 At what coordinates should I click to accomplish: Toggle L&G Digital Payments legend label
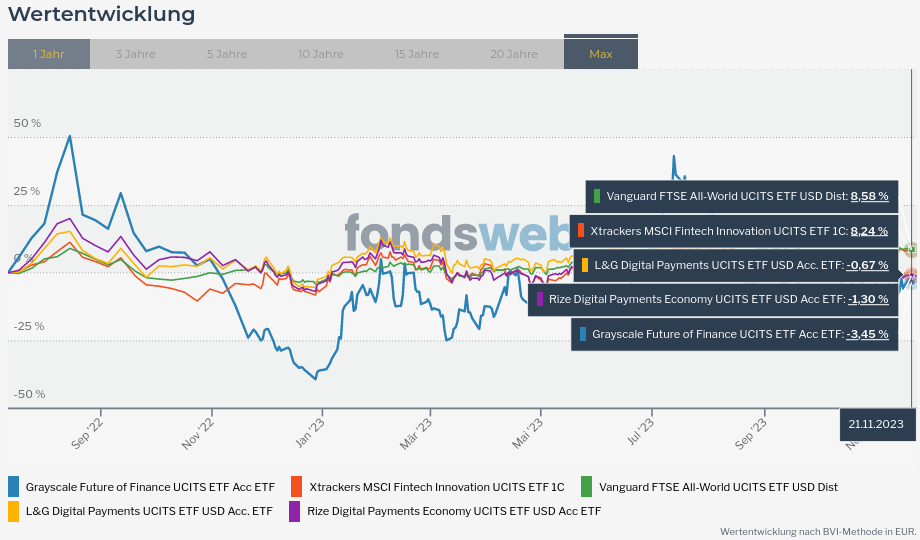pos(149,511)
